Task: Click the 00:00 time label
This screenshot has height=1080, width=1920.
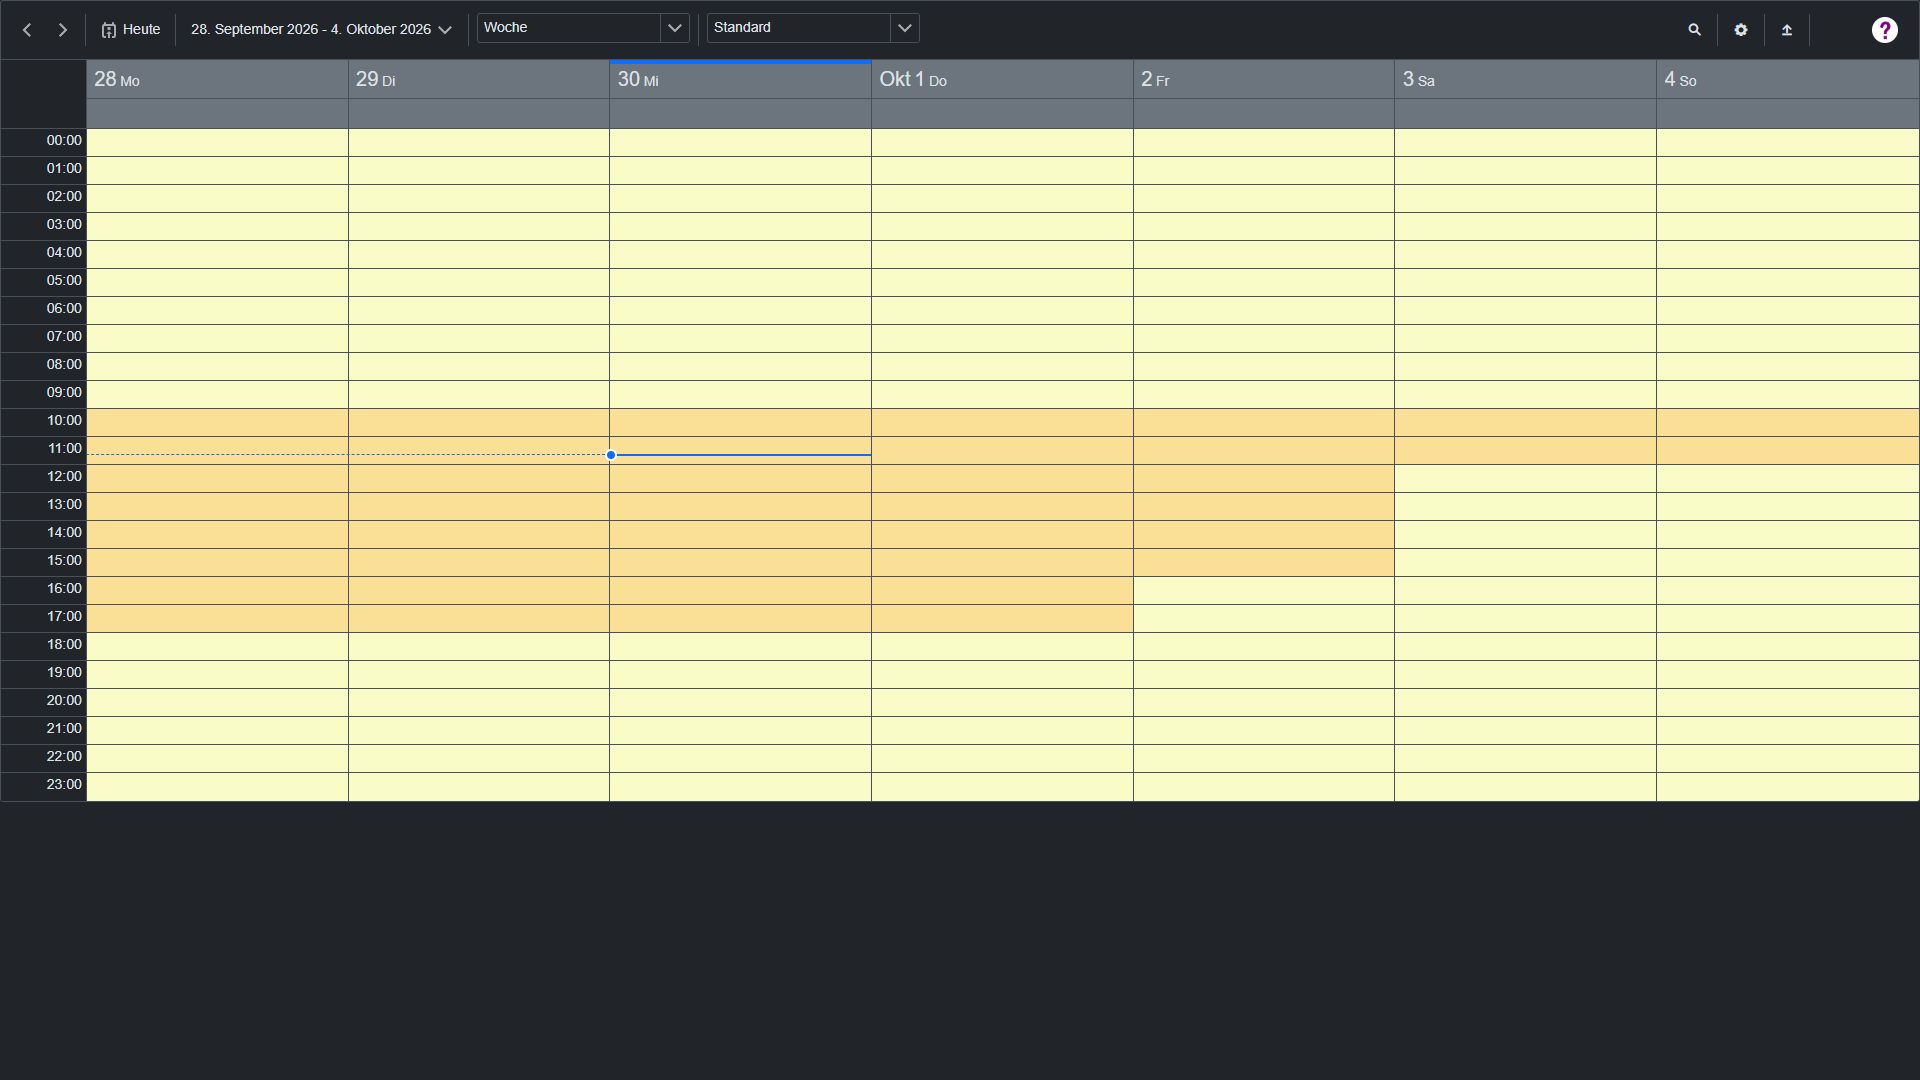Action: (x=64, y=140)
